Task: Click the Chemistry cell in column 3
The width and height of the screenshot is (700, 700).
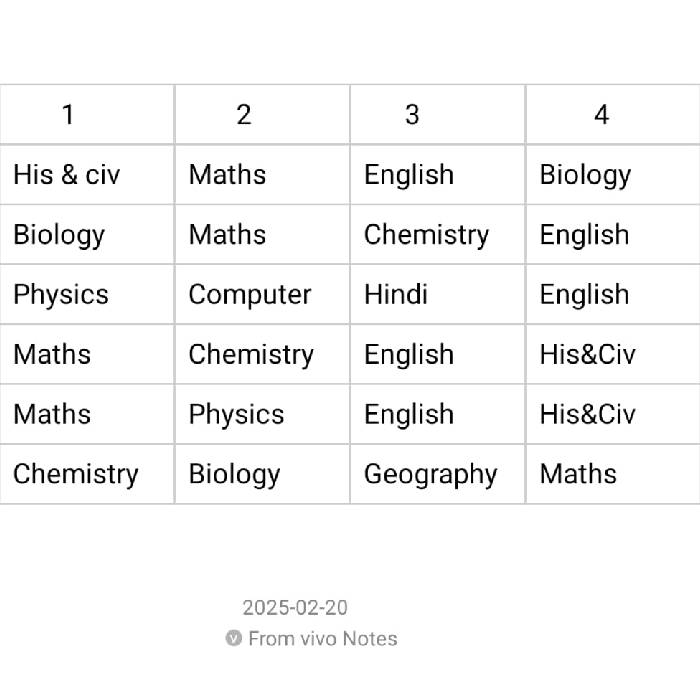Action: [438, 234]
